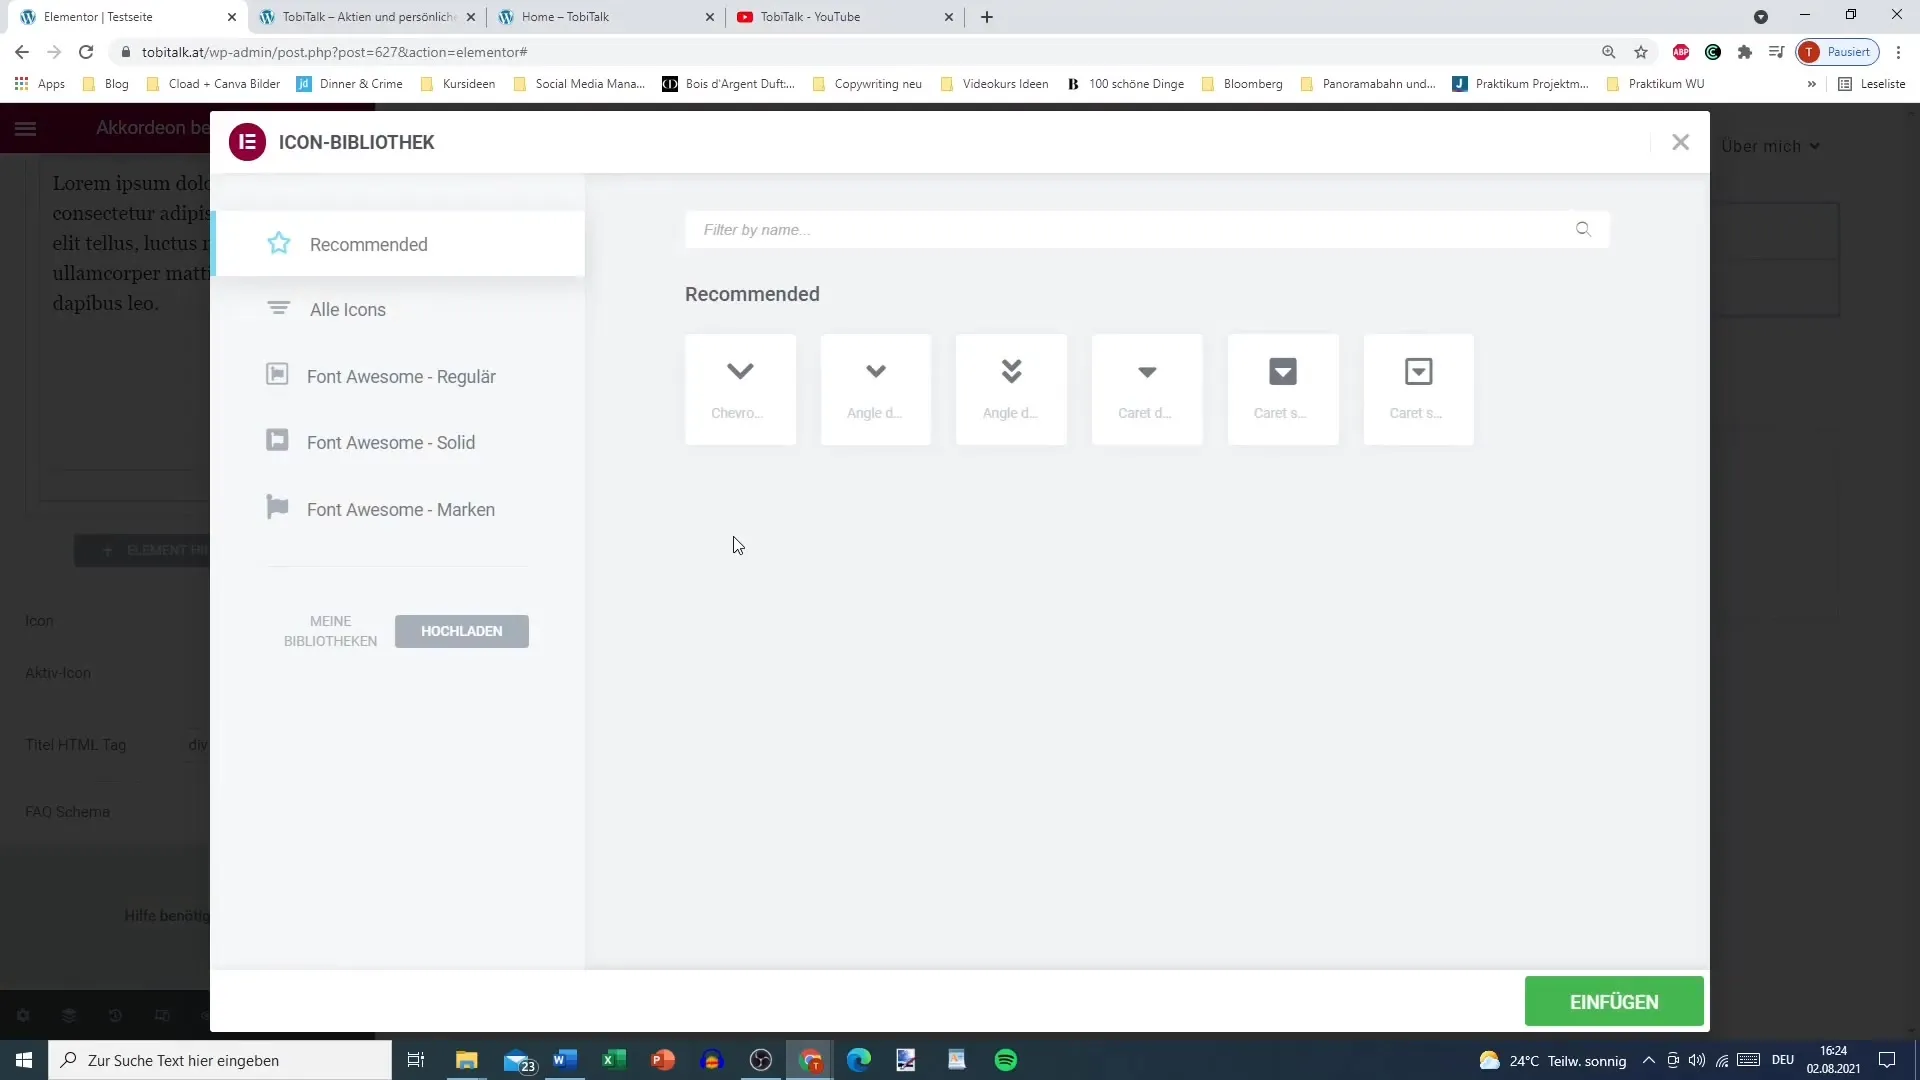1920x1080 pixels.
Task: Select the Angle-down regular icon
Action: (x=876, y=382)
